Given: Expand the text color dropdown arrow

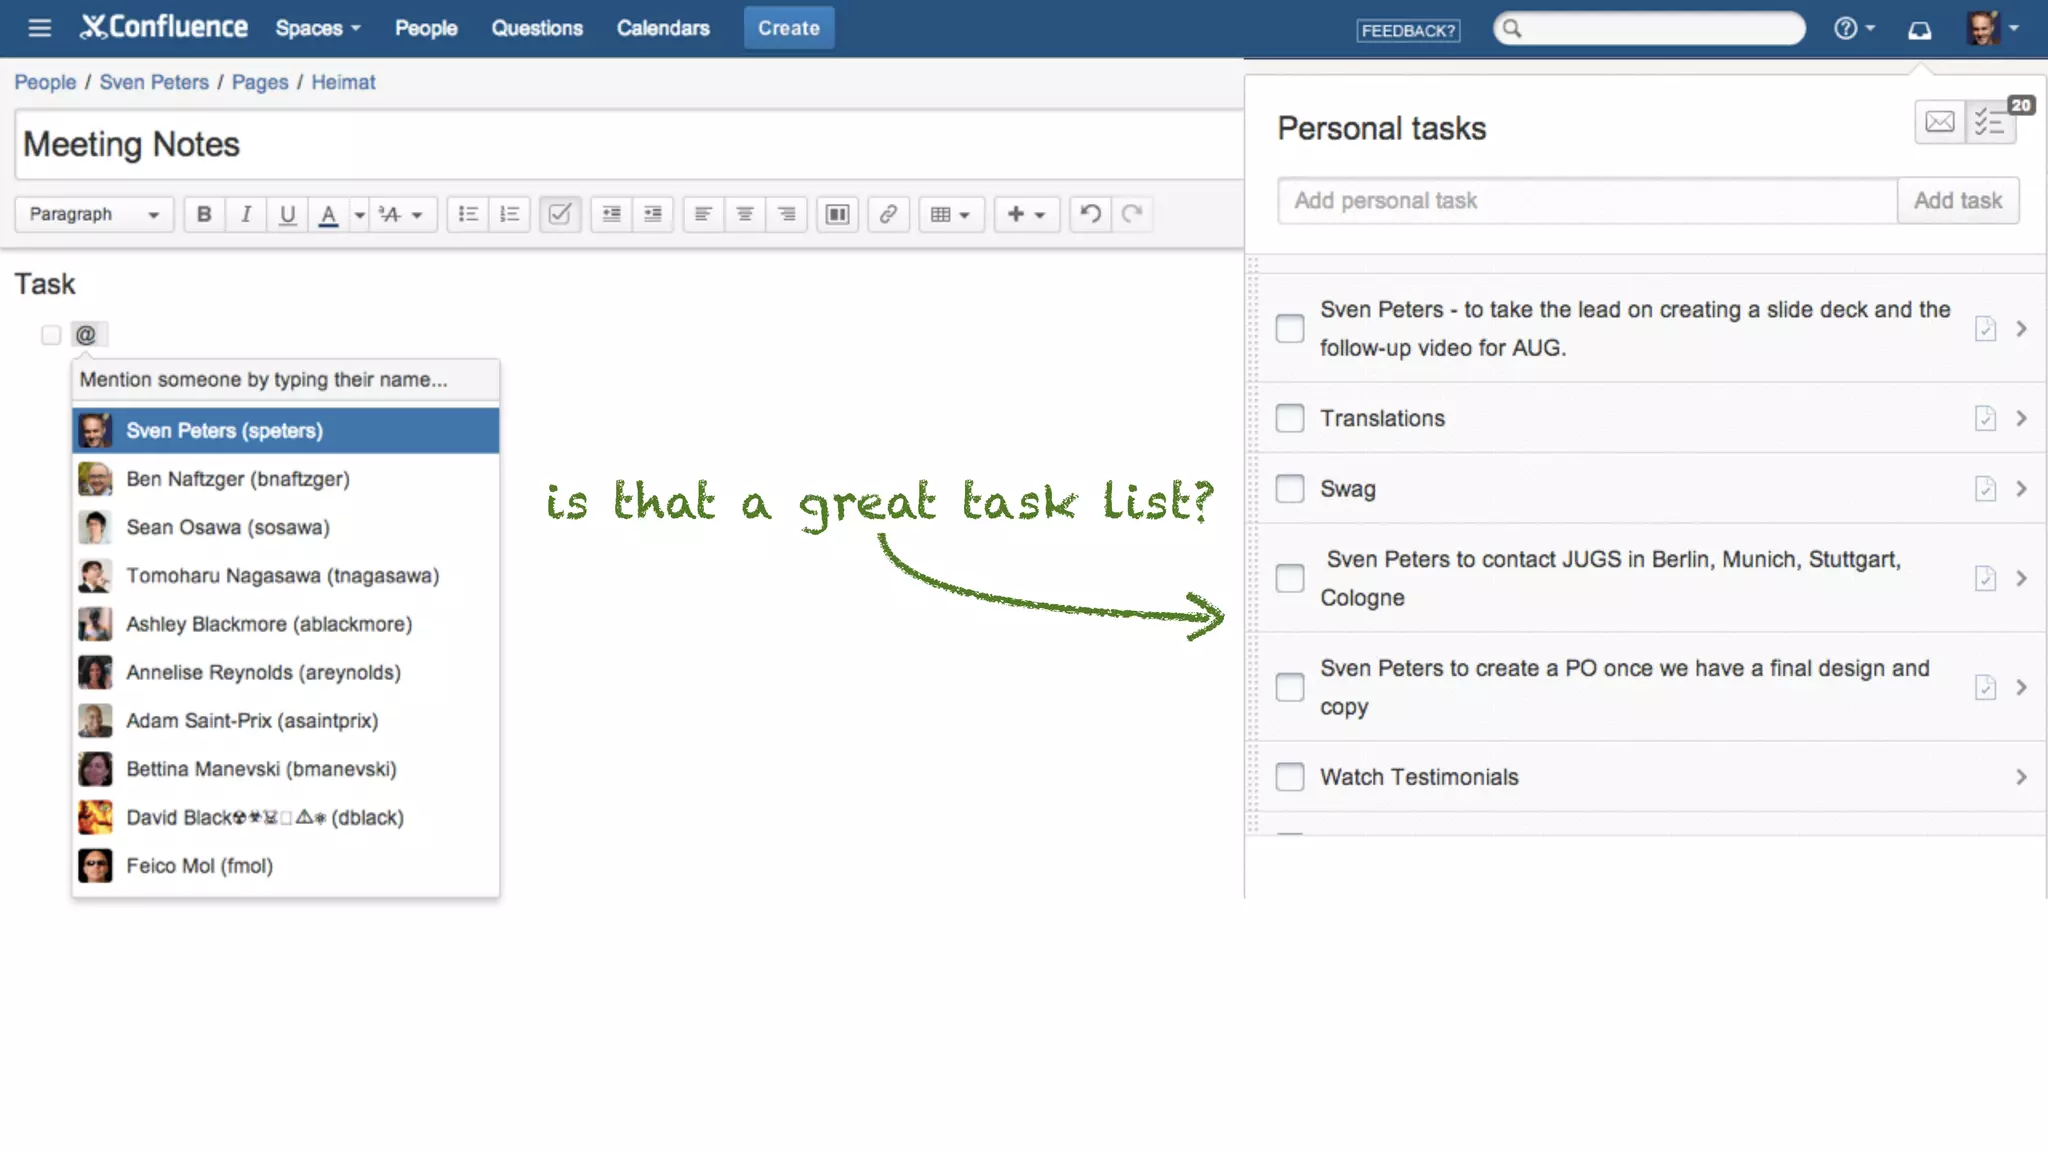Looking at the screenshot, I should coord(359,214).
